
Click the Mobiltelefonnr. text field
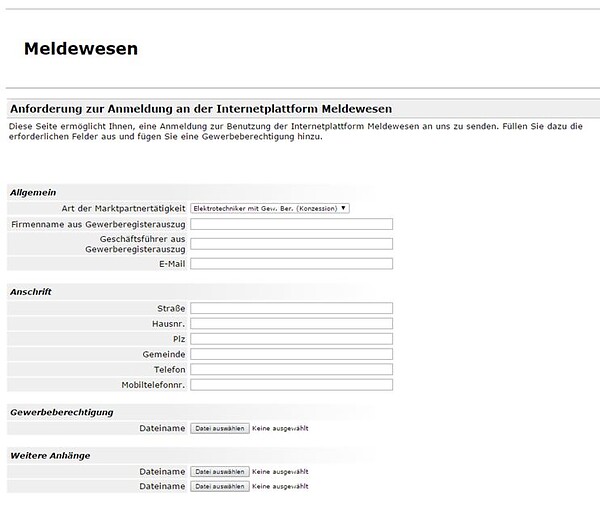click(292, 385)
